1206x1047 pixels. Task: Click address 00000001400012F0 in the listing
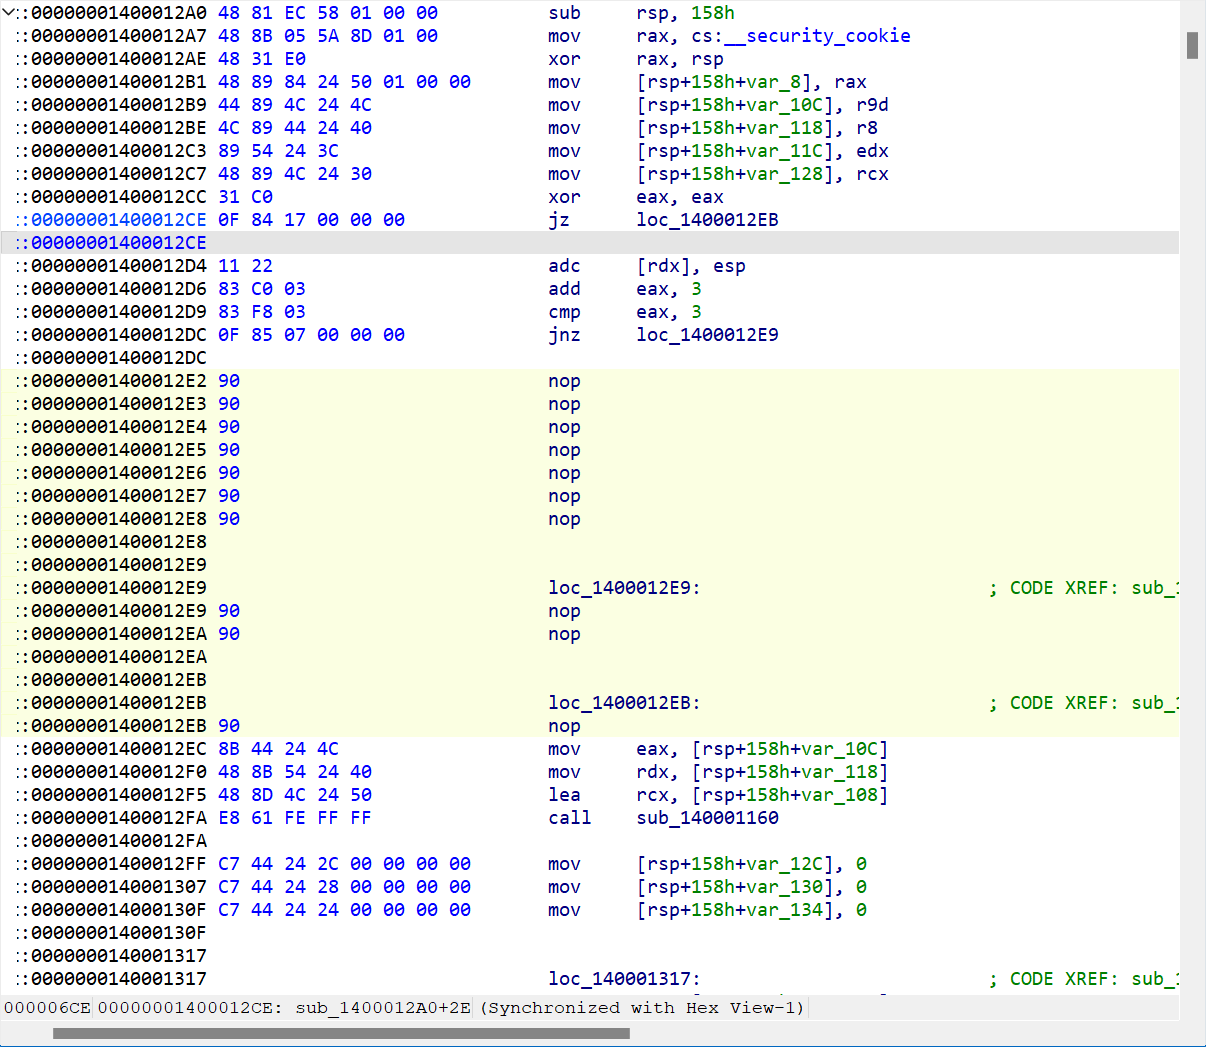(119, 772)
